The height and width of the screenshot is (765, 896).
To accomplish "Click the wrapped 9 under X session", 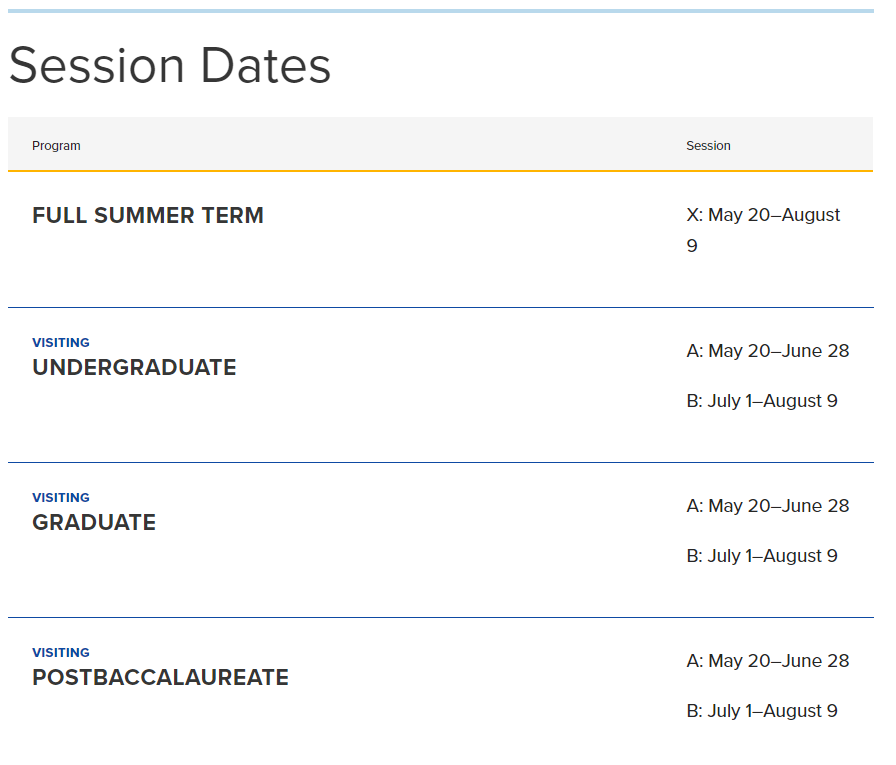I will click(692, 246).
